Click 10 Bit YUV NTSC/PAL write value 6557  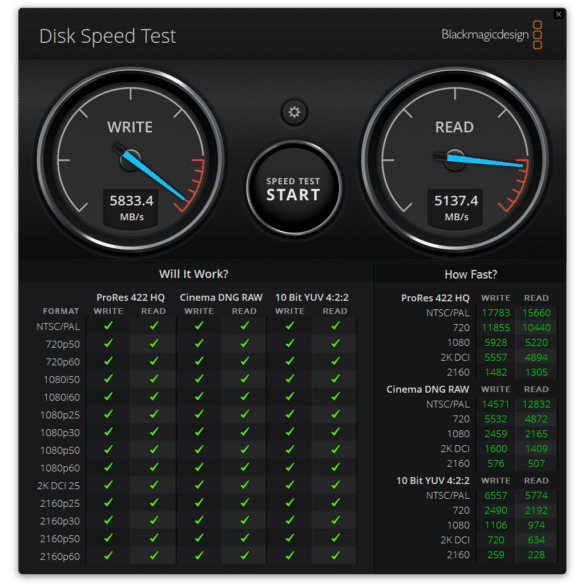[x=496, y=495]
